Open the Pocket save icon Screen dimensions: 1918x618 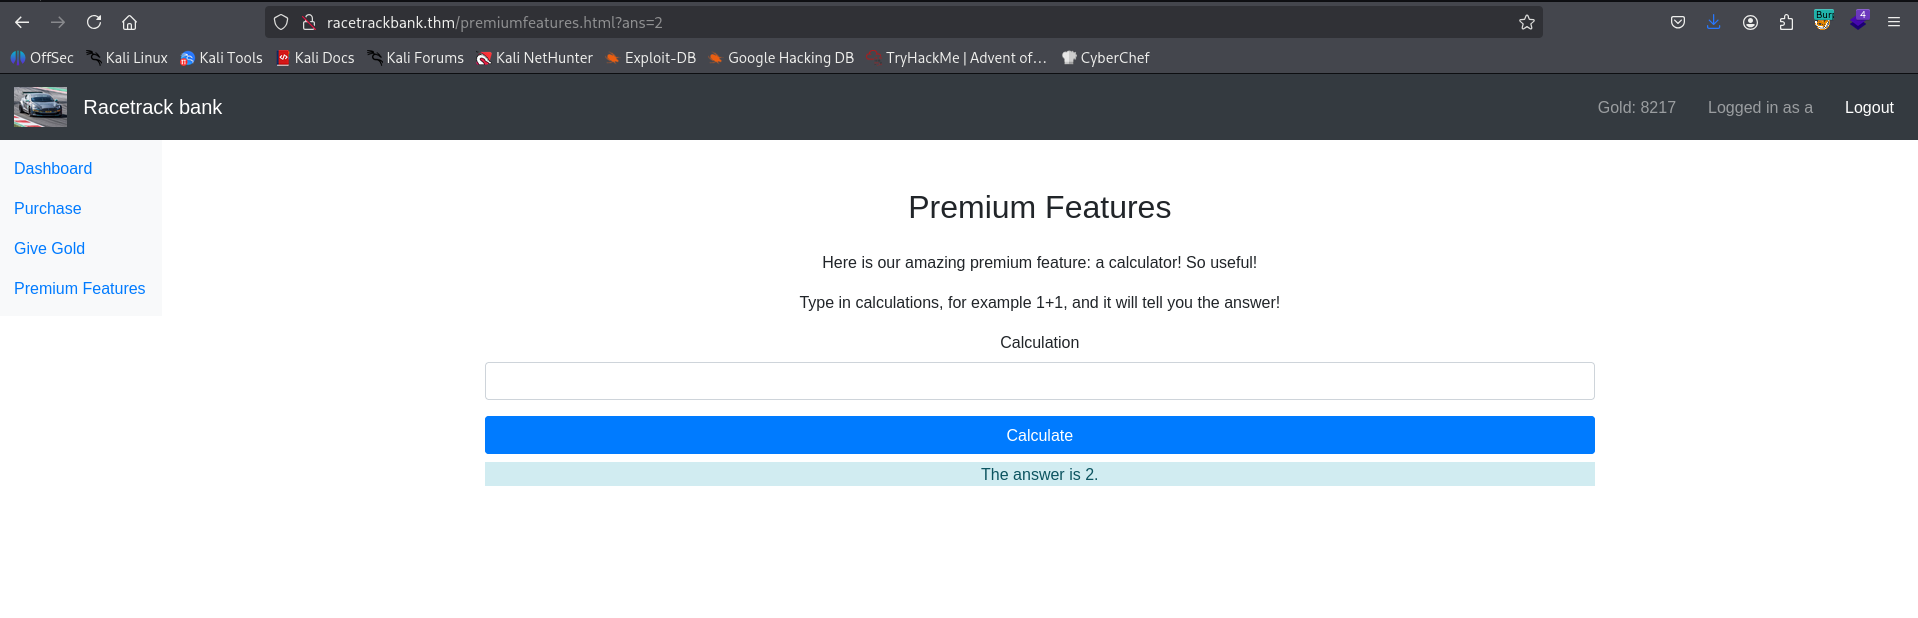click(x=1678, y=22)
